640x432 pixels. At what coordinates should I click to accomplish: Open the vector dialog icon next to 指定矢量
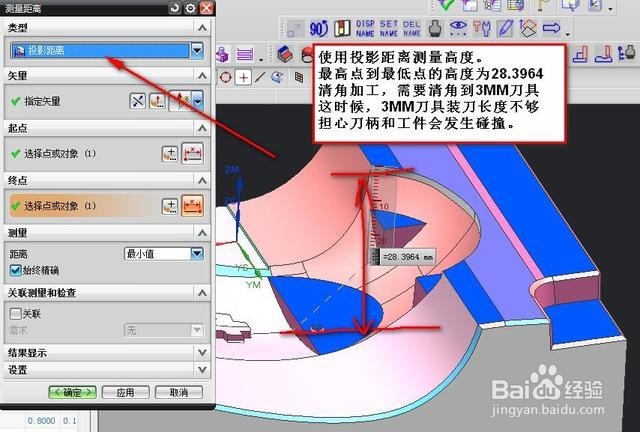pyautogui.click(x=157, y=101)
